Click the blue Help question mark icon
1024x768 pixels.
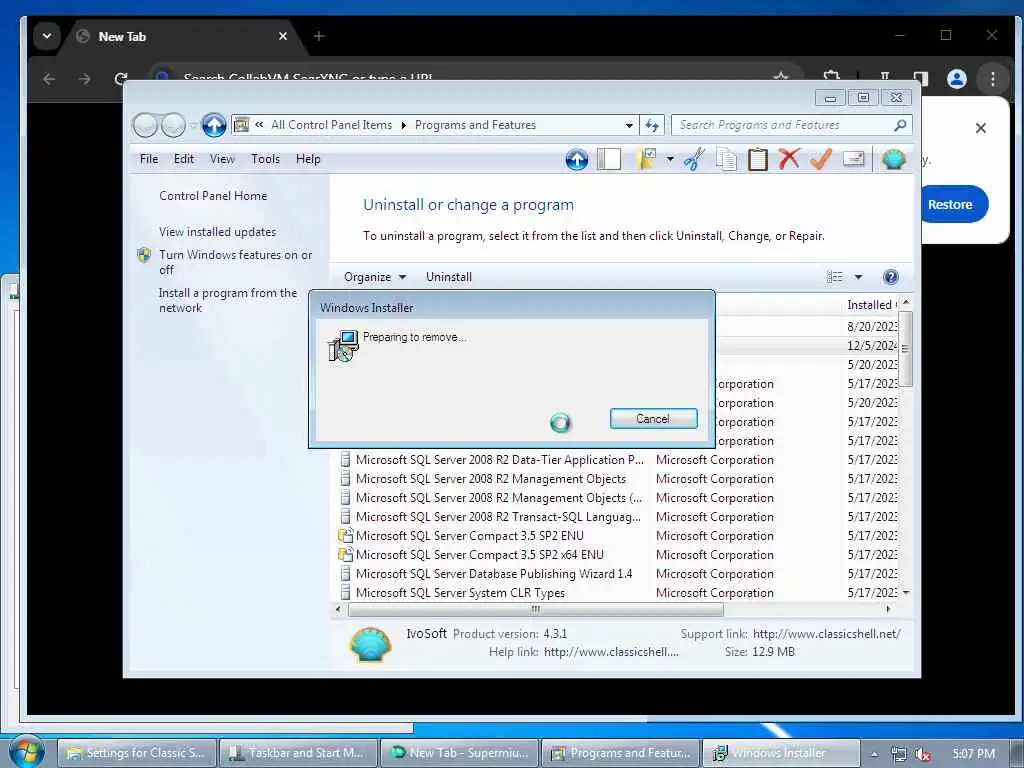coord(890,277)
